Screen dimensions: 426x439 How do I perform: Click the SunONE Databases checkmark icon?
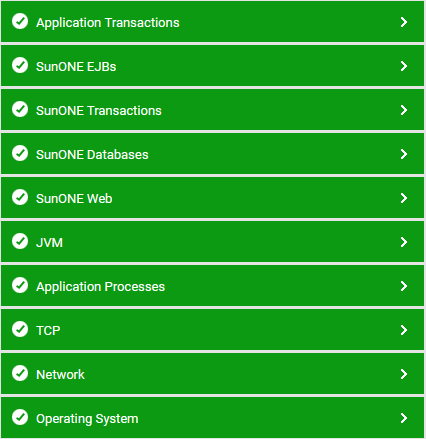[x=20, y=153]
